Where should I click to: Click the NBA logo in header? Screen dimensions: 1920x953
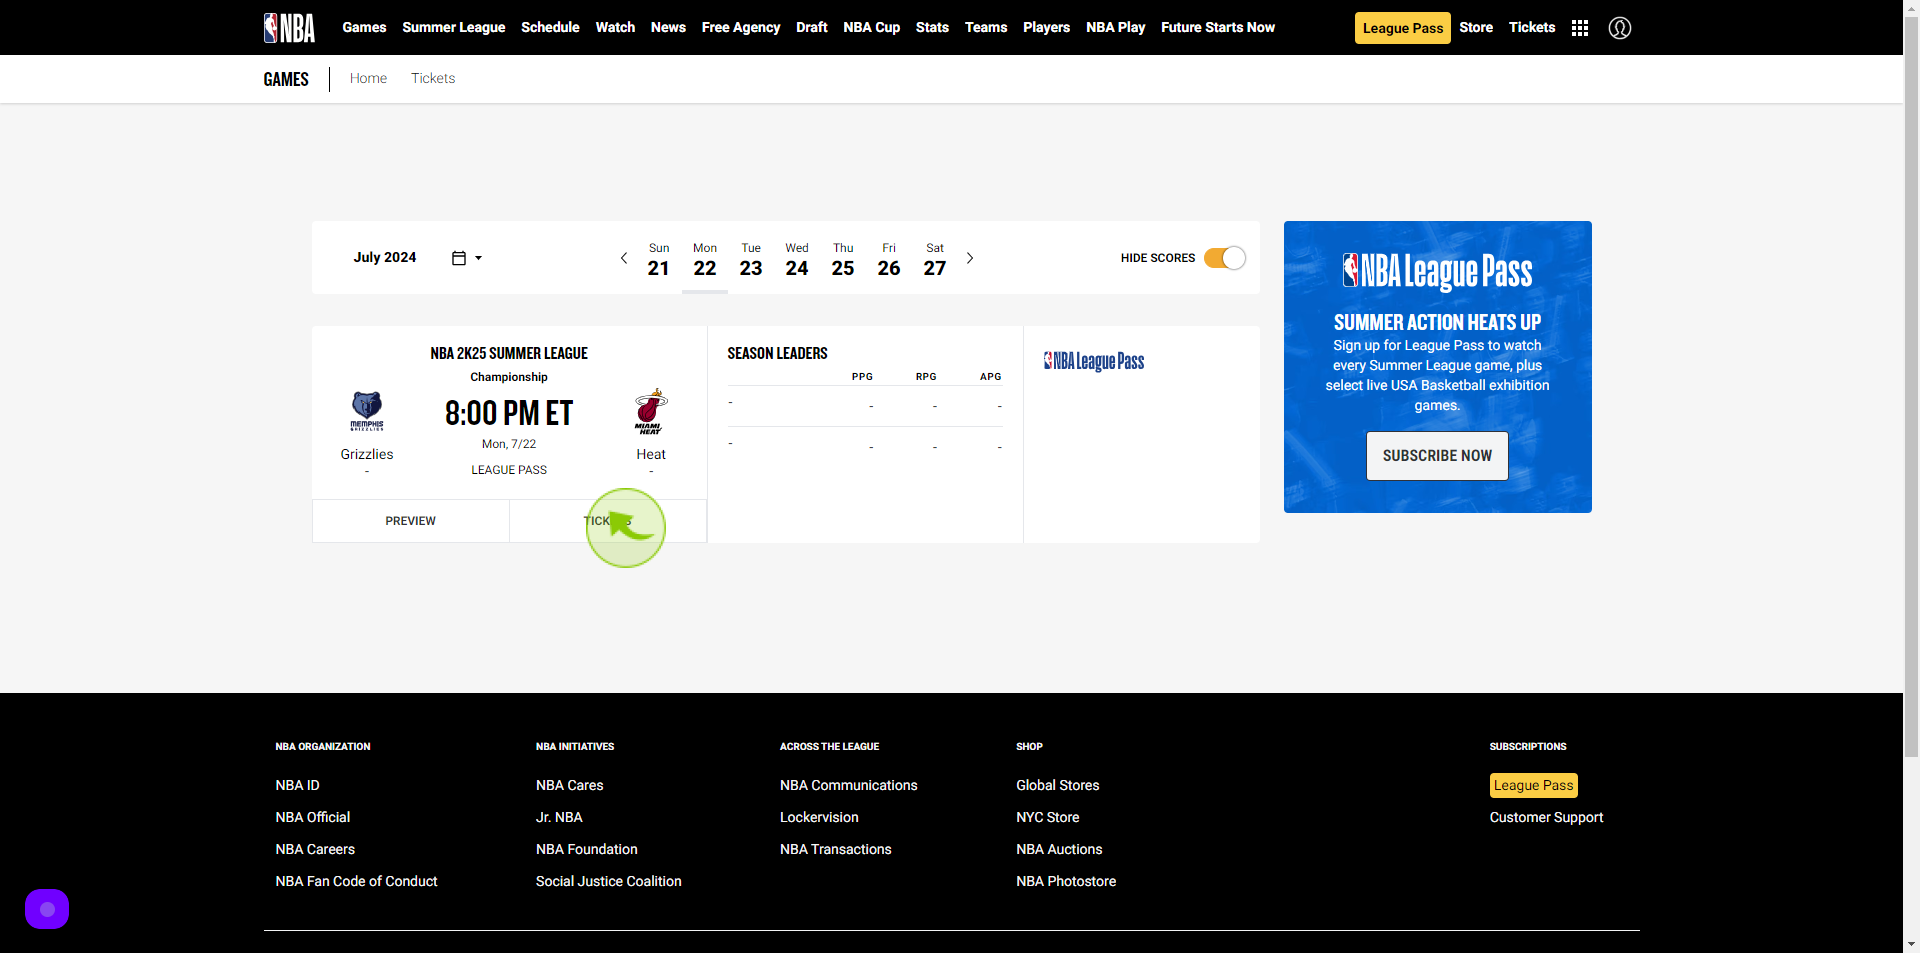[289, 28]
